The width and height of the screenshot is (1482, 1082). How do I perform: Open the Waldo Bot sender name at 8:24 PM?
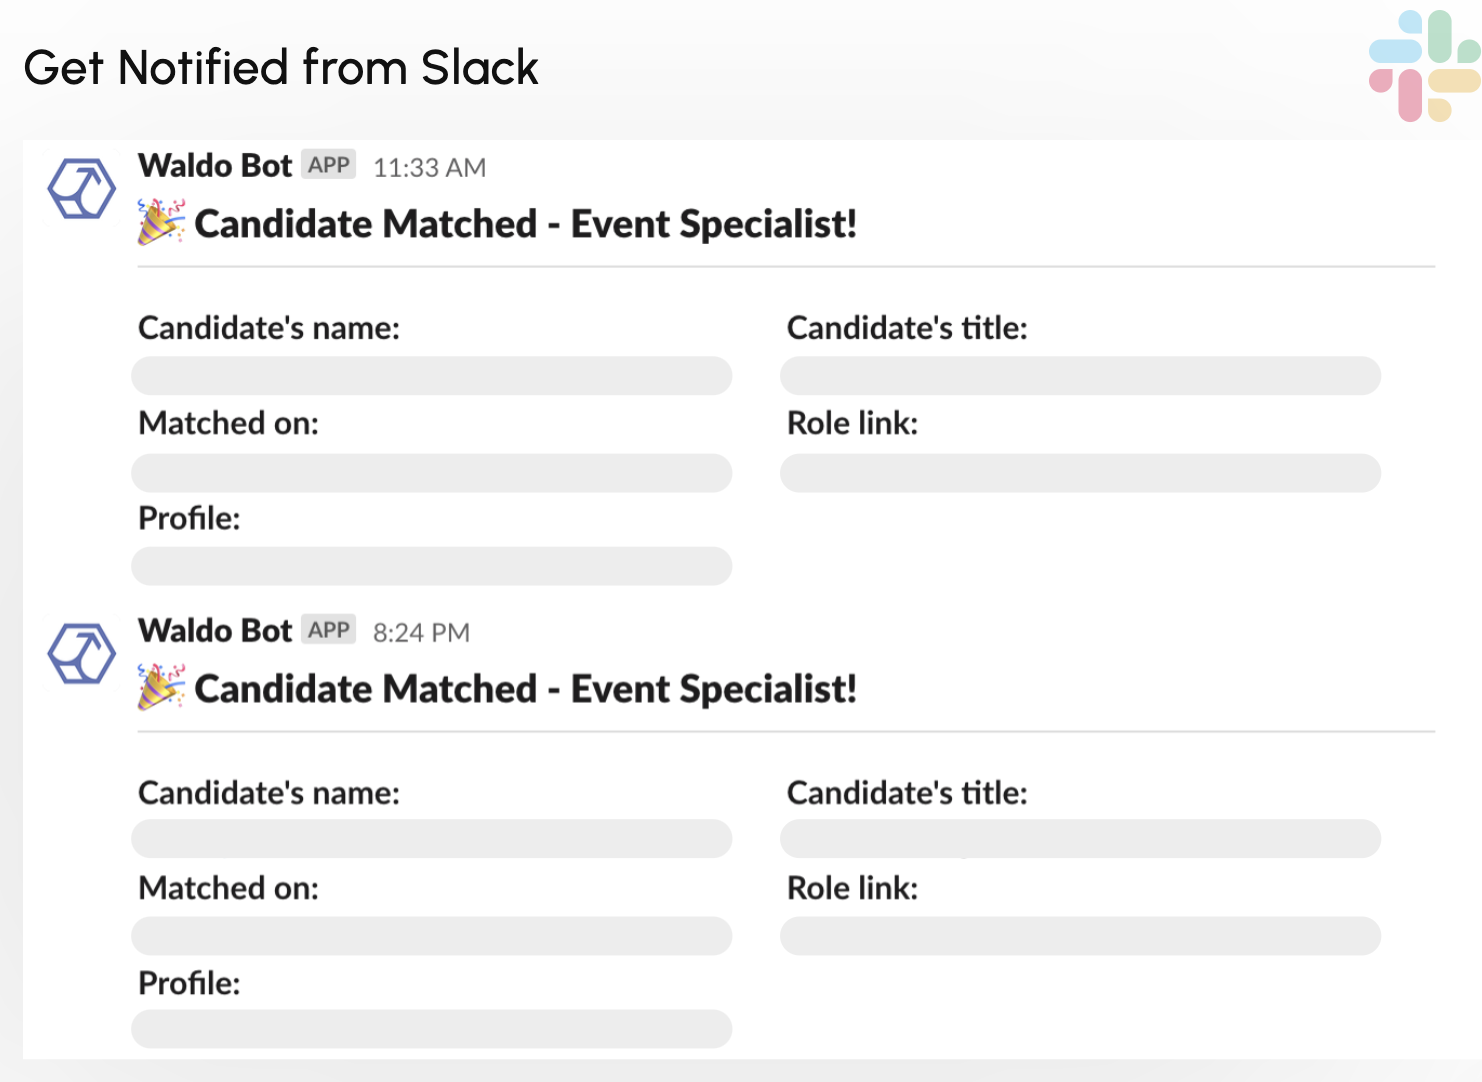point(215,630)
